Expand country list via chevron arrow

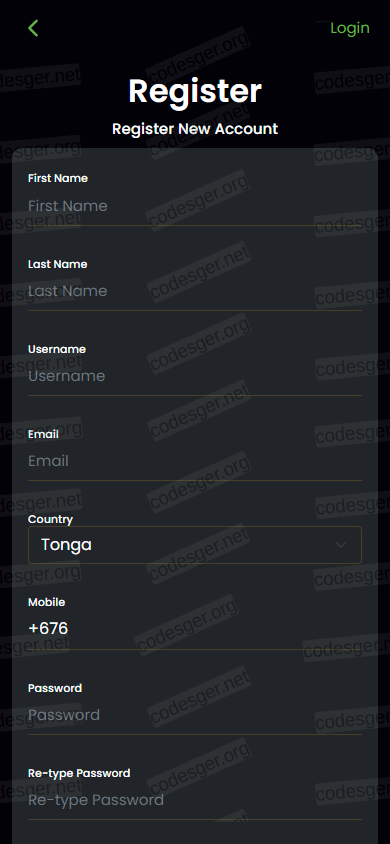[x=341, y=545]
